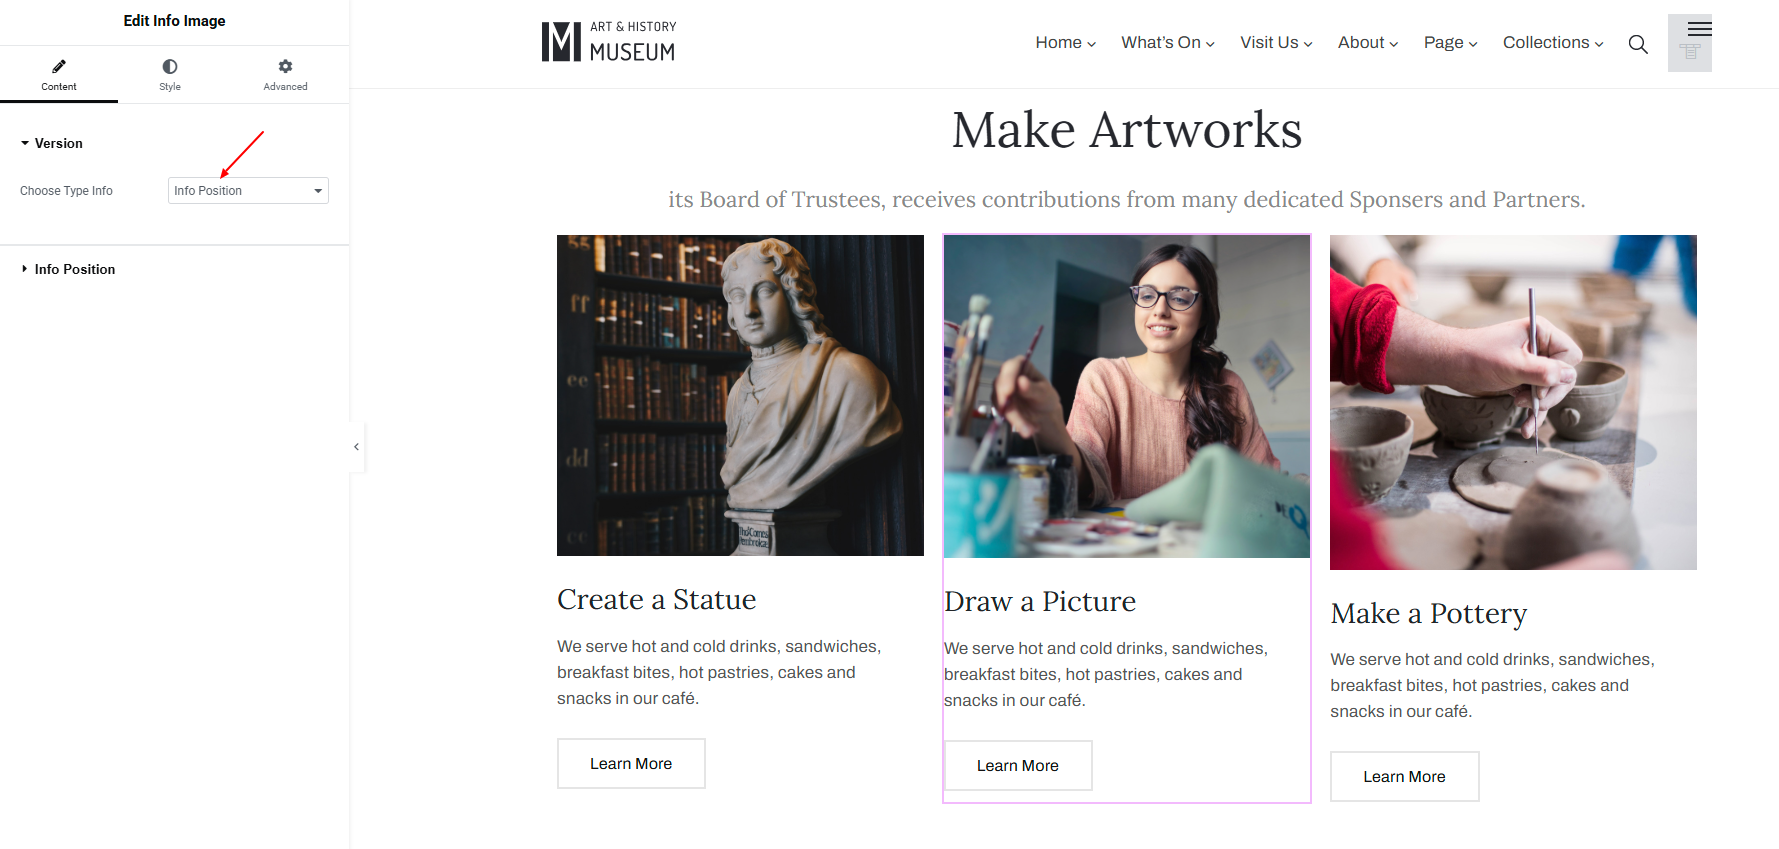Collapse the Version section
Image resolution: width=1779 pixels, height=849 pixels.
[x=52, y=143]
